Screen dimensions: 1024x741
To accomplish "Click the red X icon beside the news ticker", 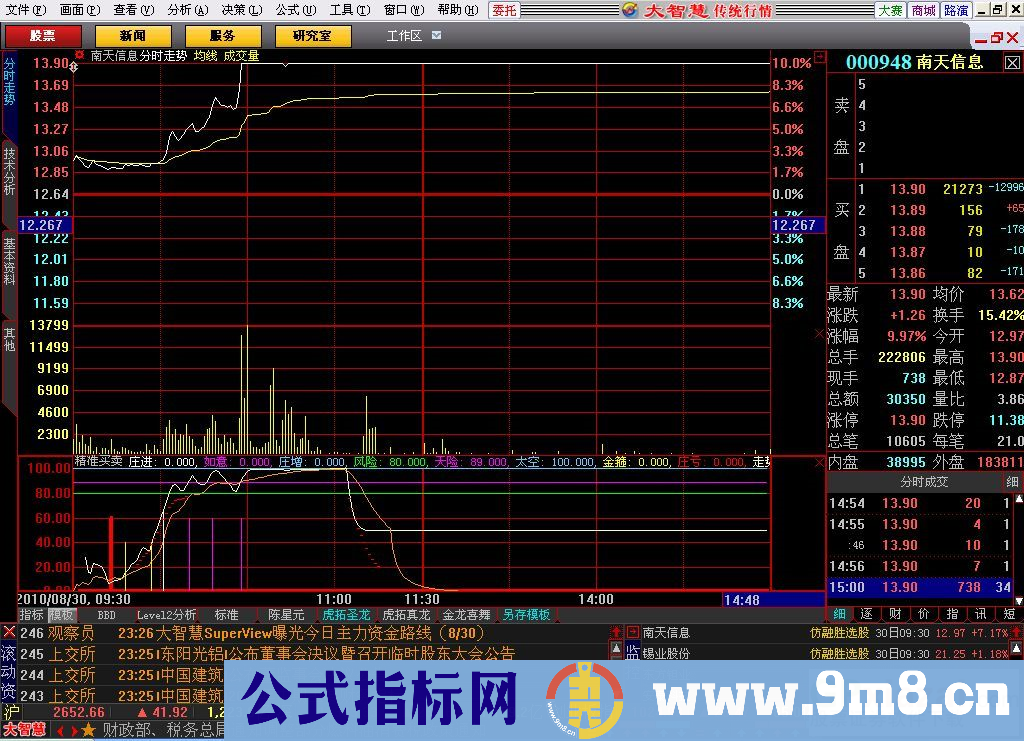I will pyautogui.click(x=9, y=633).
